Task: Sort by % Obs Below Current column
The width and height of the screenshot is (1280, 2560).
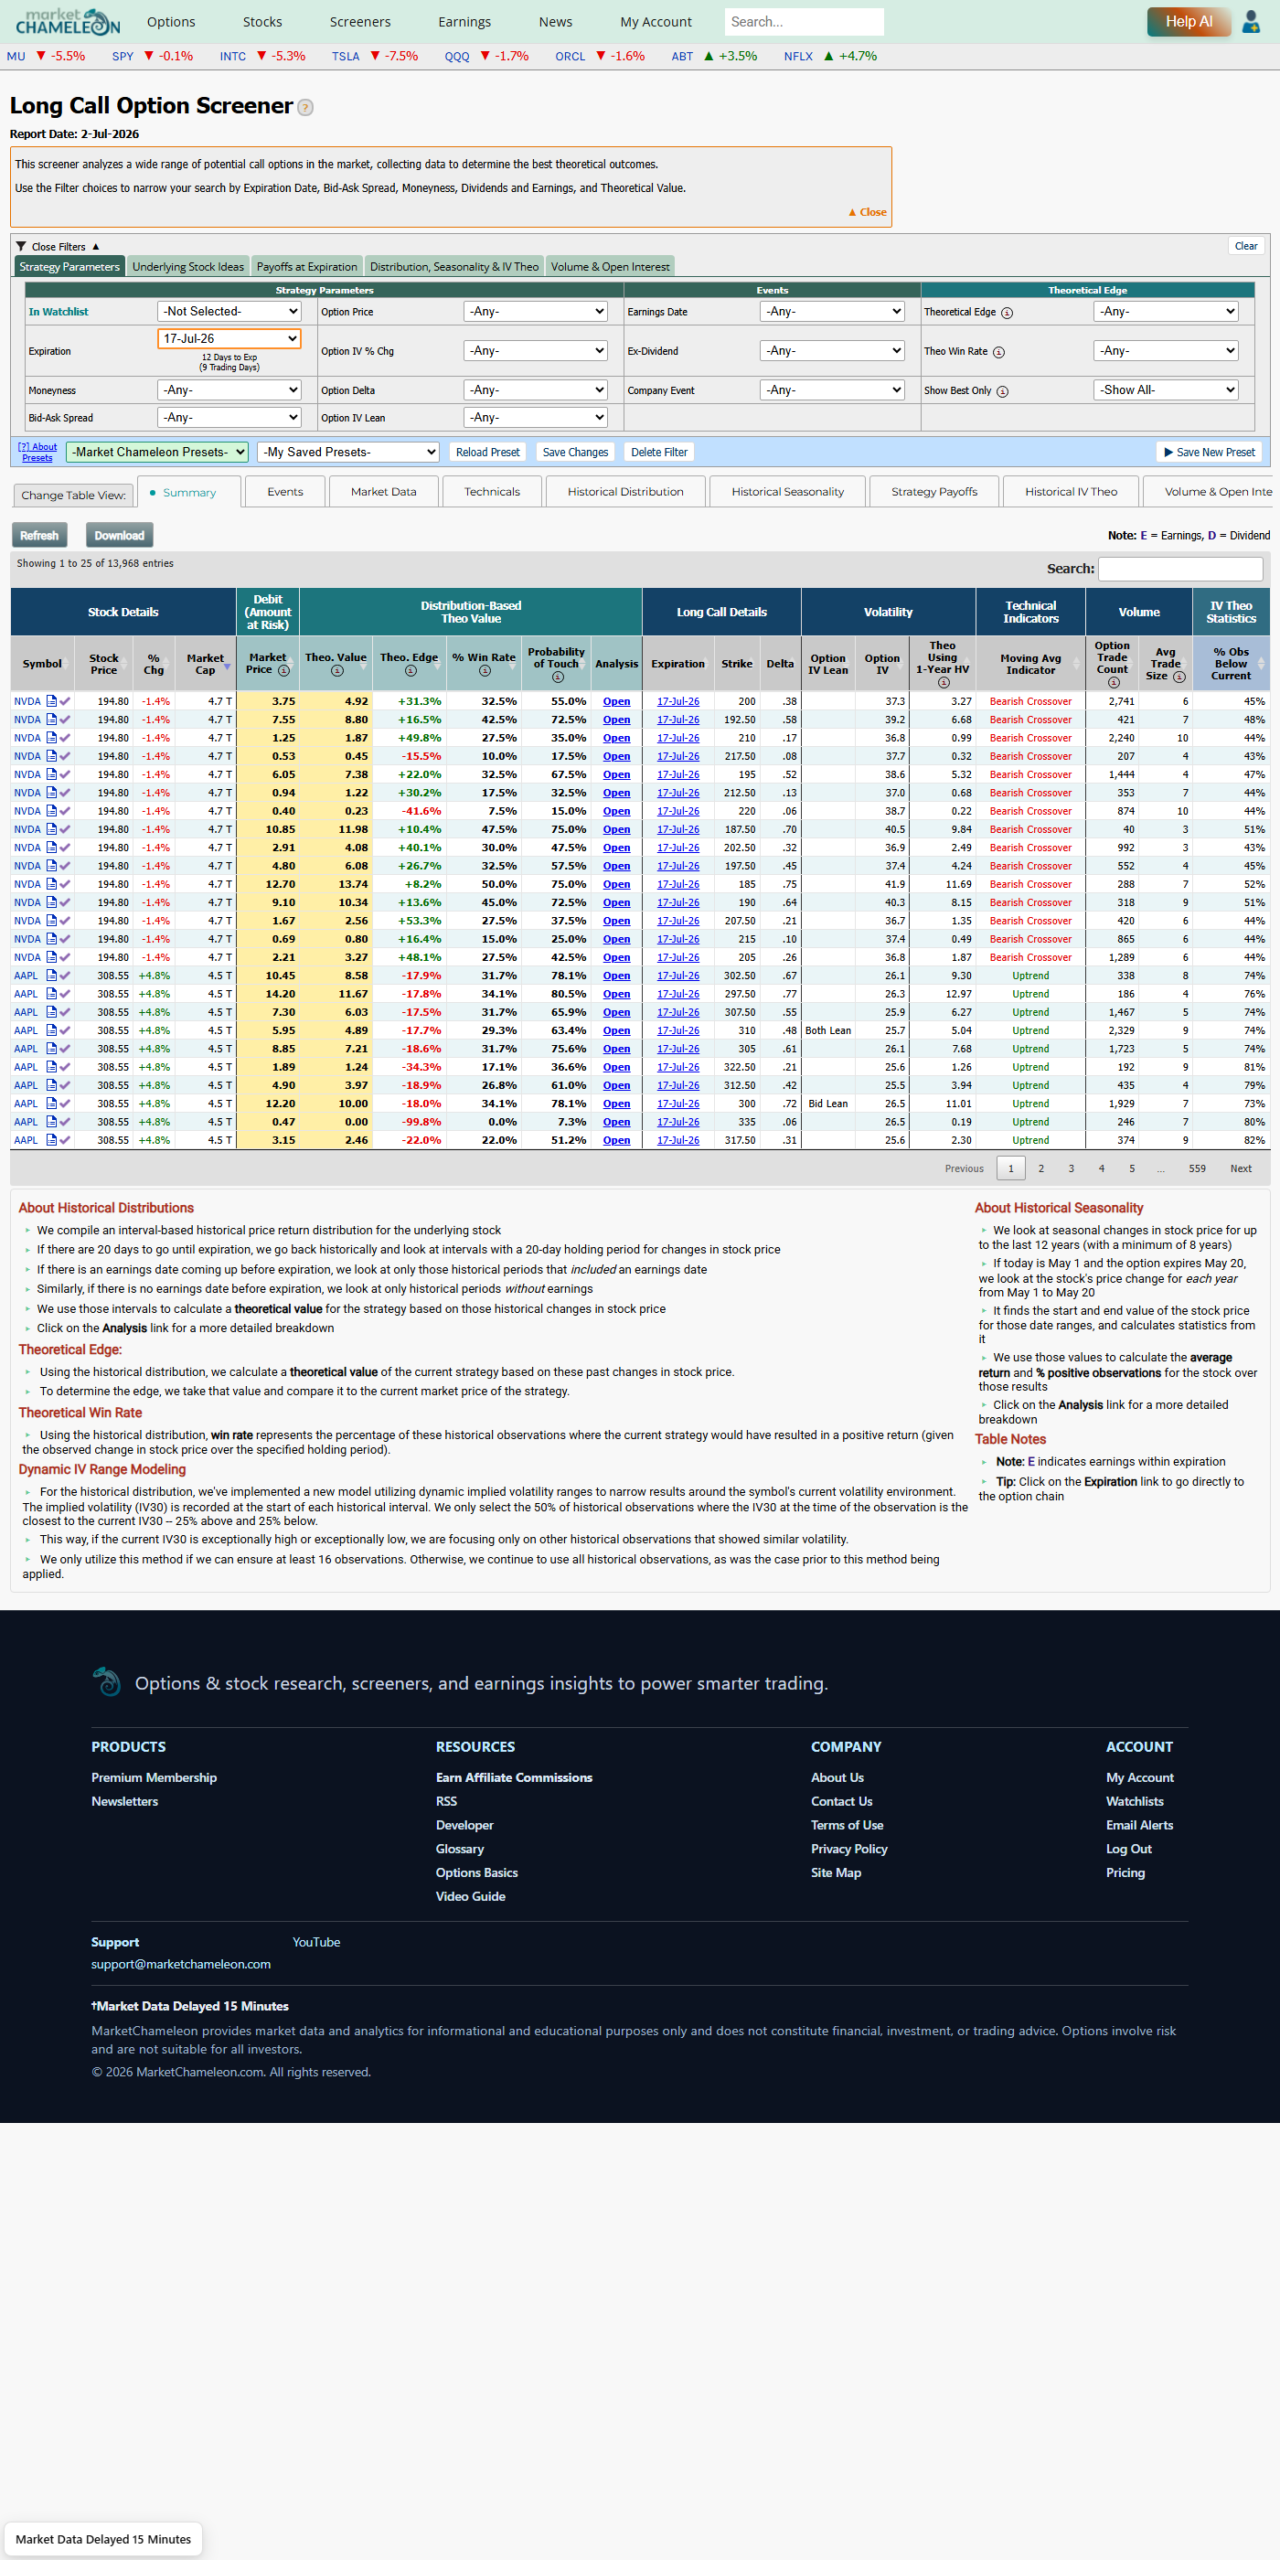Action: click(x=1231, y=663)
